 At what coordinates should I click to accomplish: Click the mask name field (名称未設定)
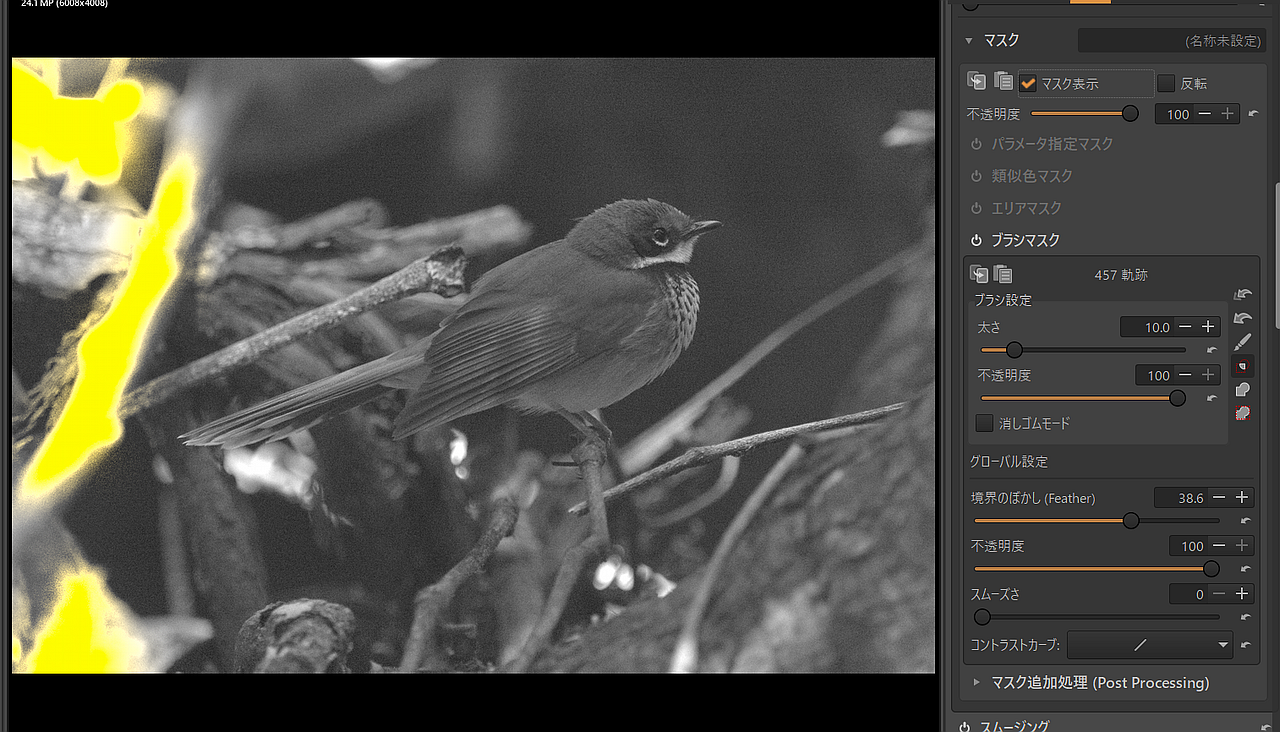pos(1172,41)
